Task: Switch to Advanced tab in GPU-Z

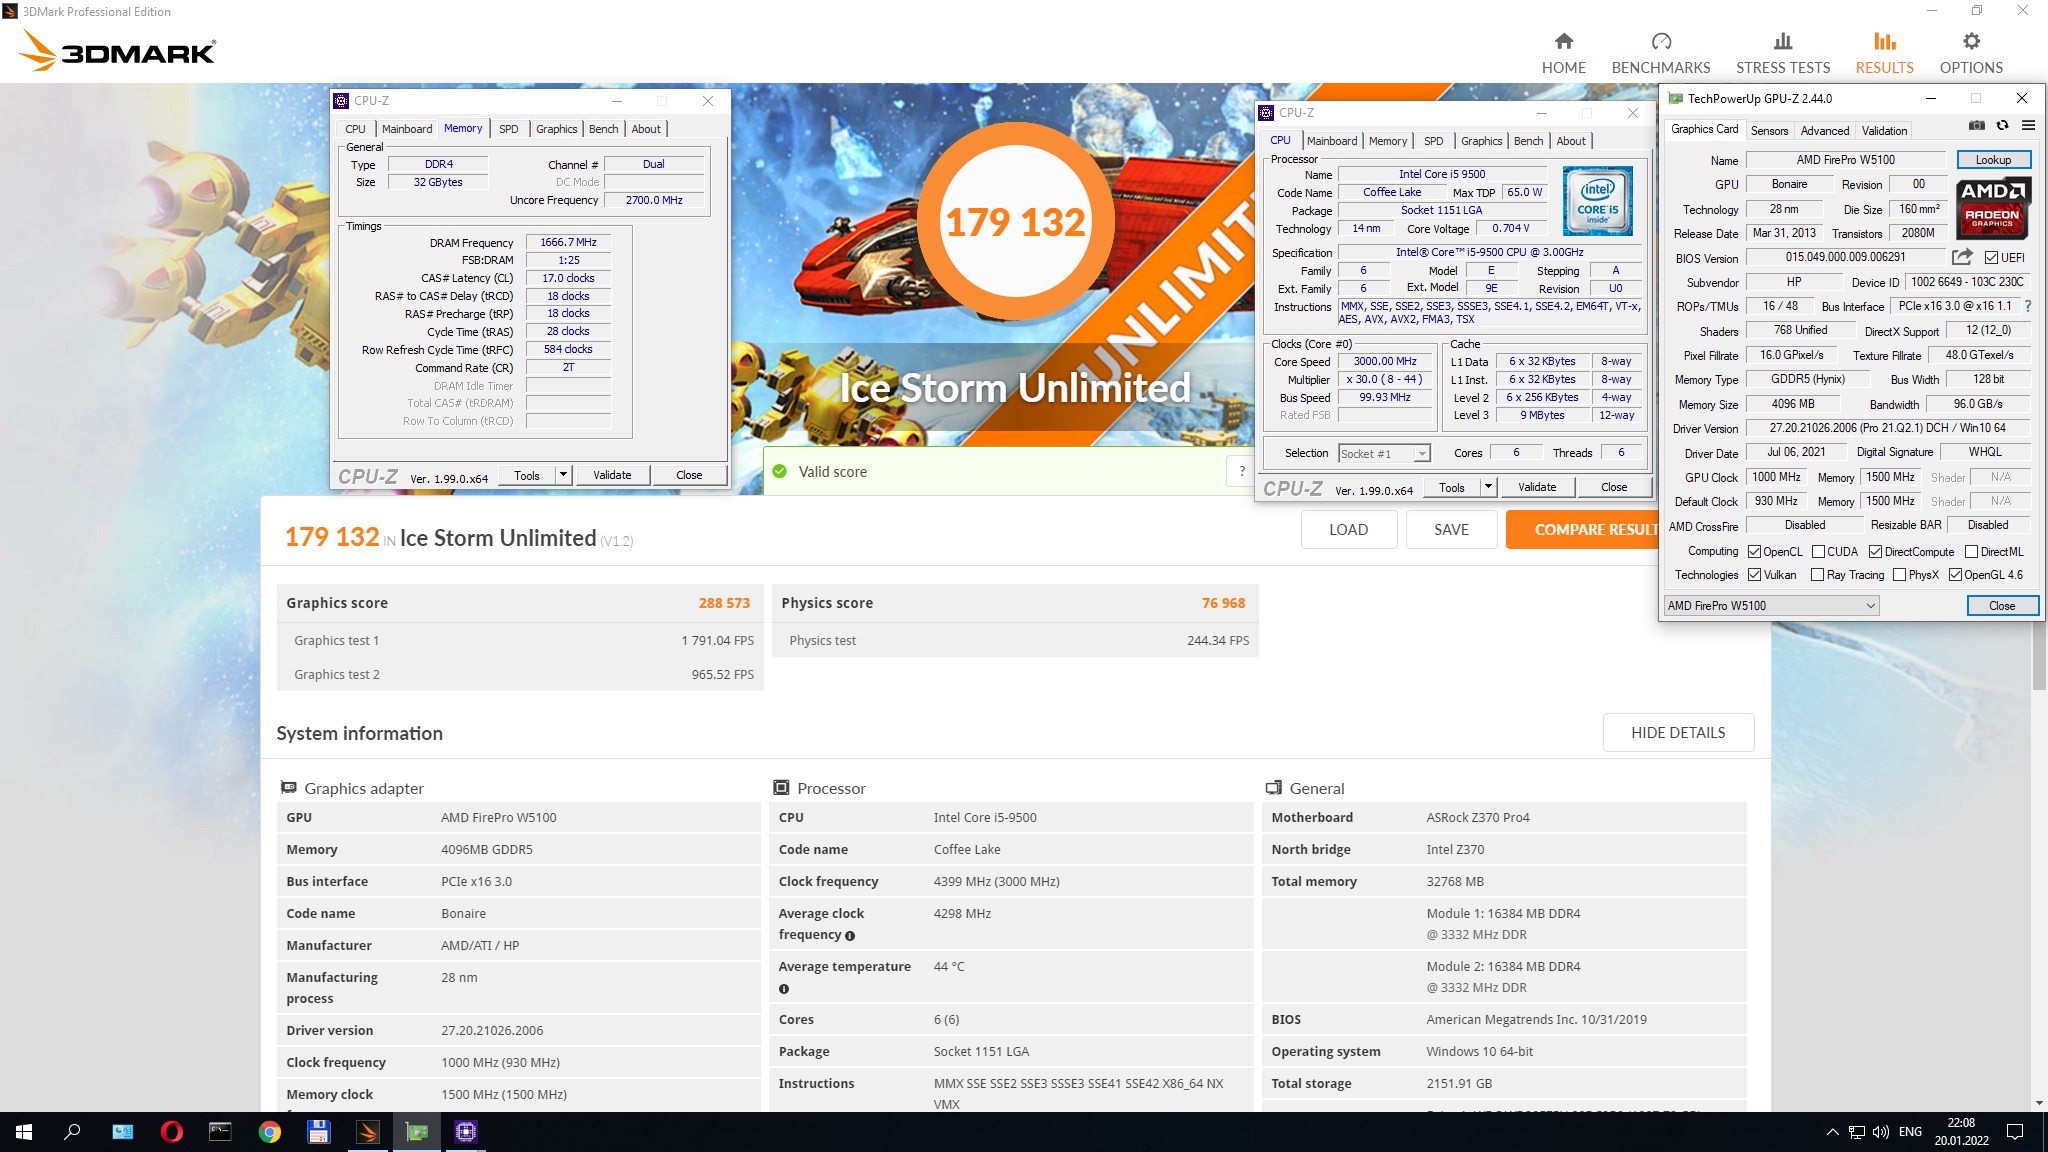Action: (1824, 131)
